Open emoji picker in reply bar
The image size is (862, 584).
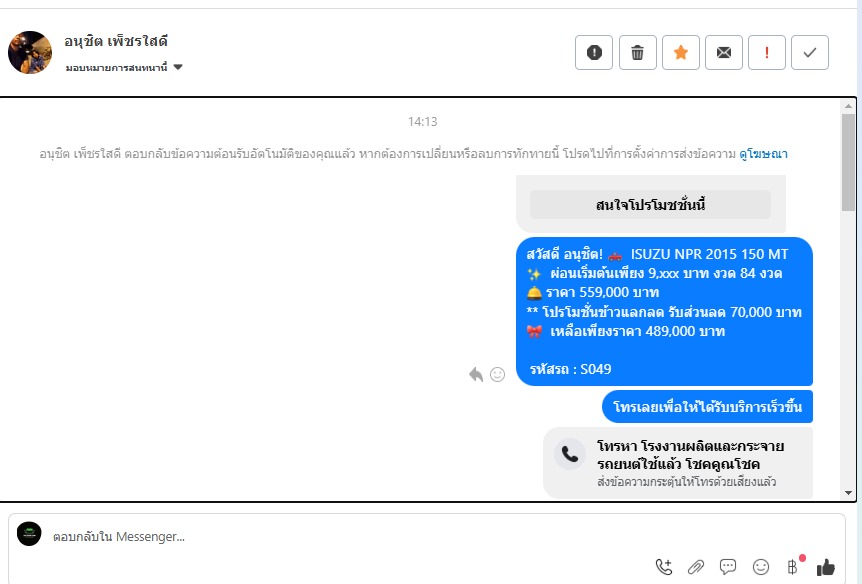tap(761, 566)
